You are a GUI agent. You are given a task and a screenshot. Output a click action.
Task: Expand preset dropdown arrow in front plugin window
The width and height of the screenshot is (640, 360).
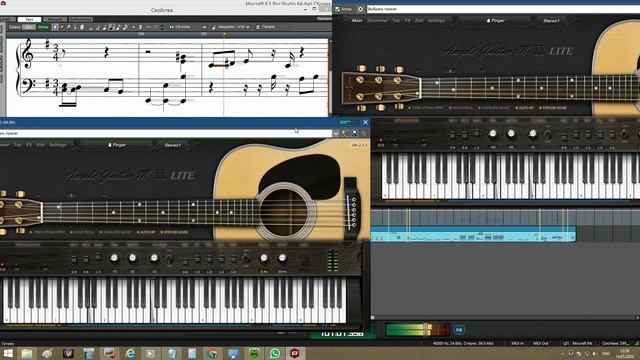click(x=336, y=133)
